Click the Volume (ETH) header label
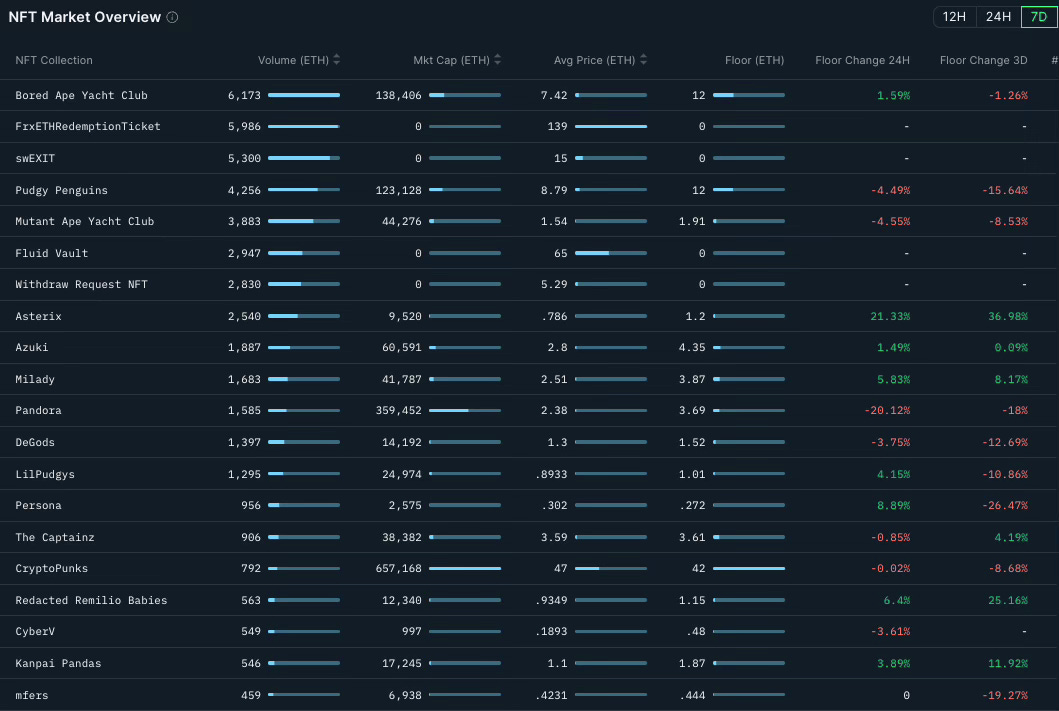The width and height of the screenshot is (1059, 711). coord(293,60)
